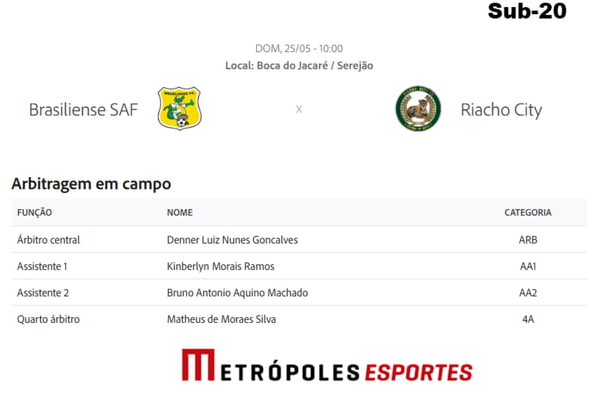The height and width of the screenshot is (400, 598).
Task: Click the Assistente 1 row label
Action: (x=42, y=266)
